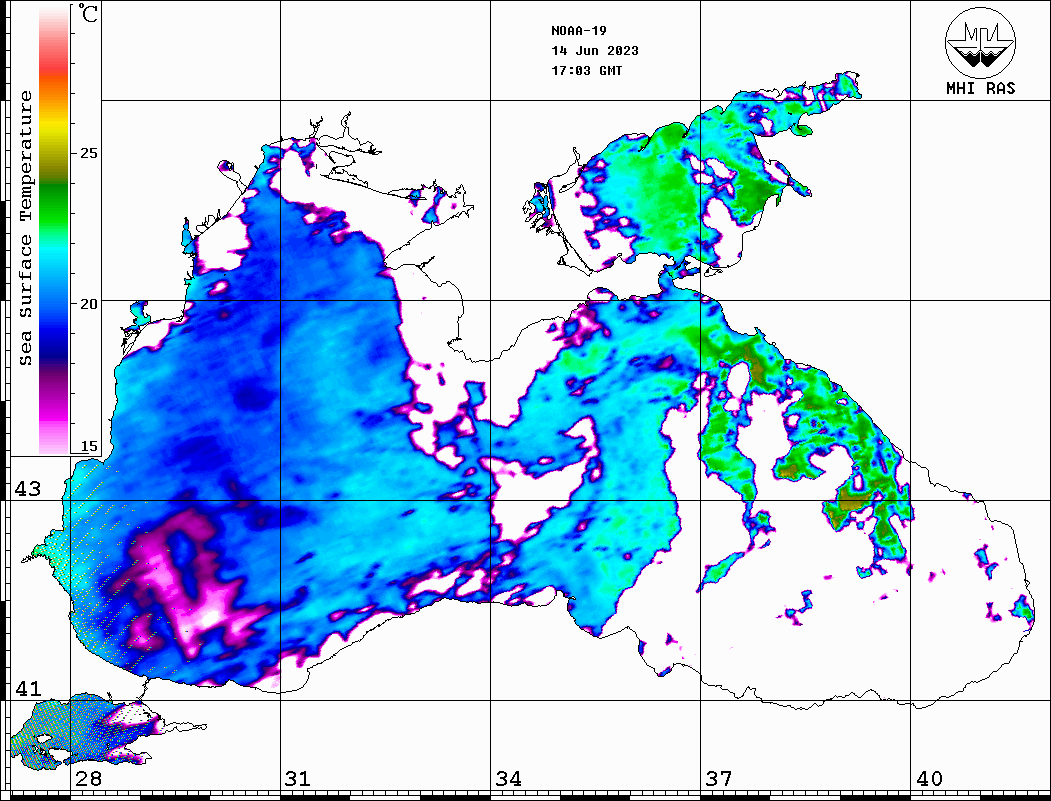1051x801 pixels.
Task: Click the MHI RAS logo emblem
Action: [x=980, y=42]
